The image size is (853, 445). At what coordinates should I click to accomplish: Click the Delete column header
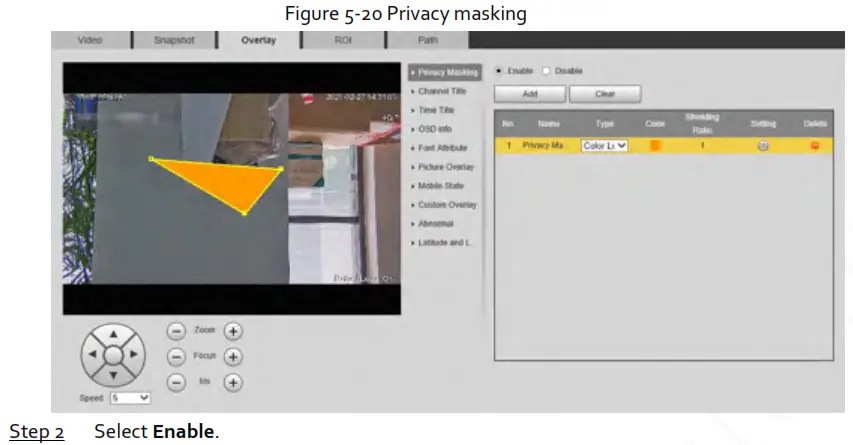pos(815,123)
